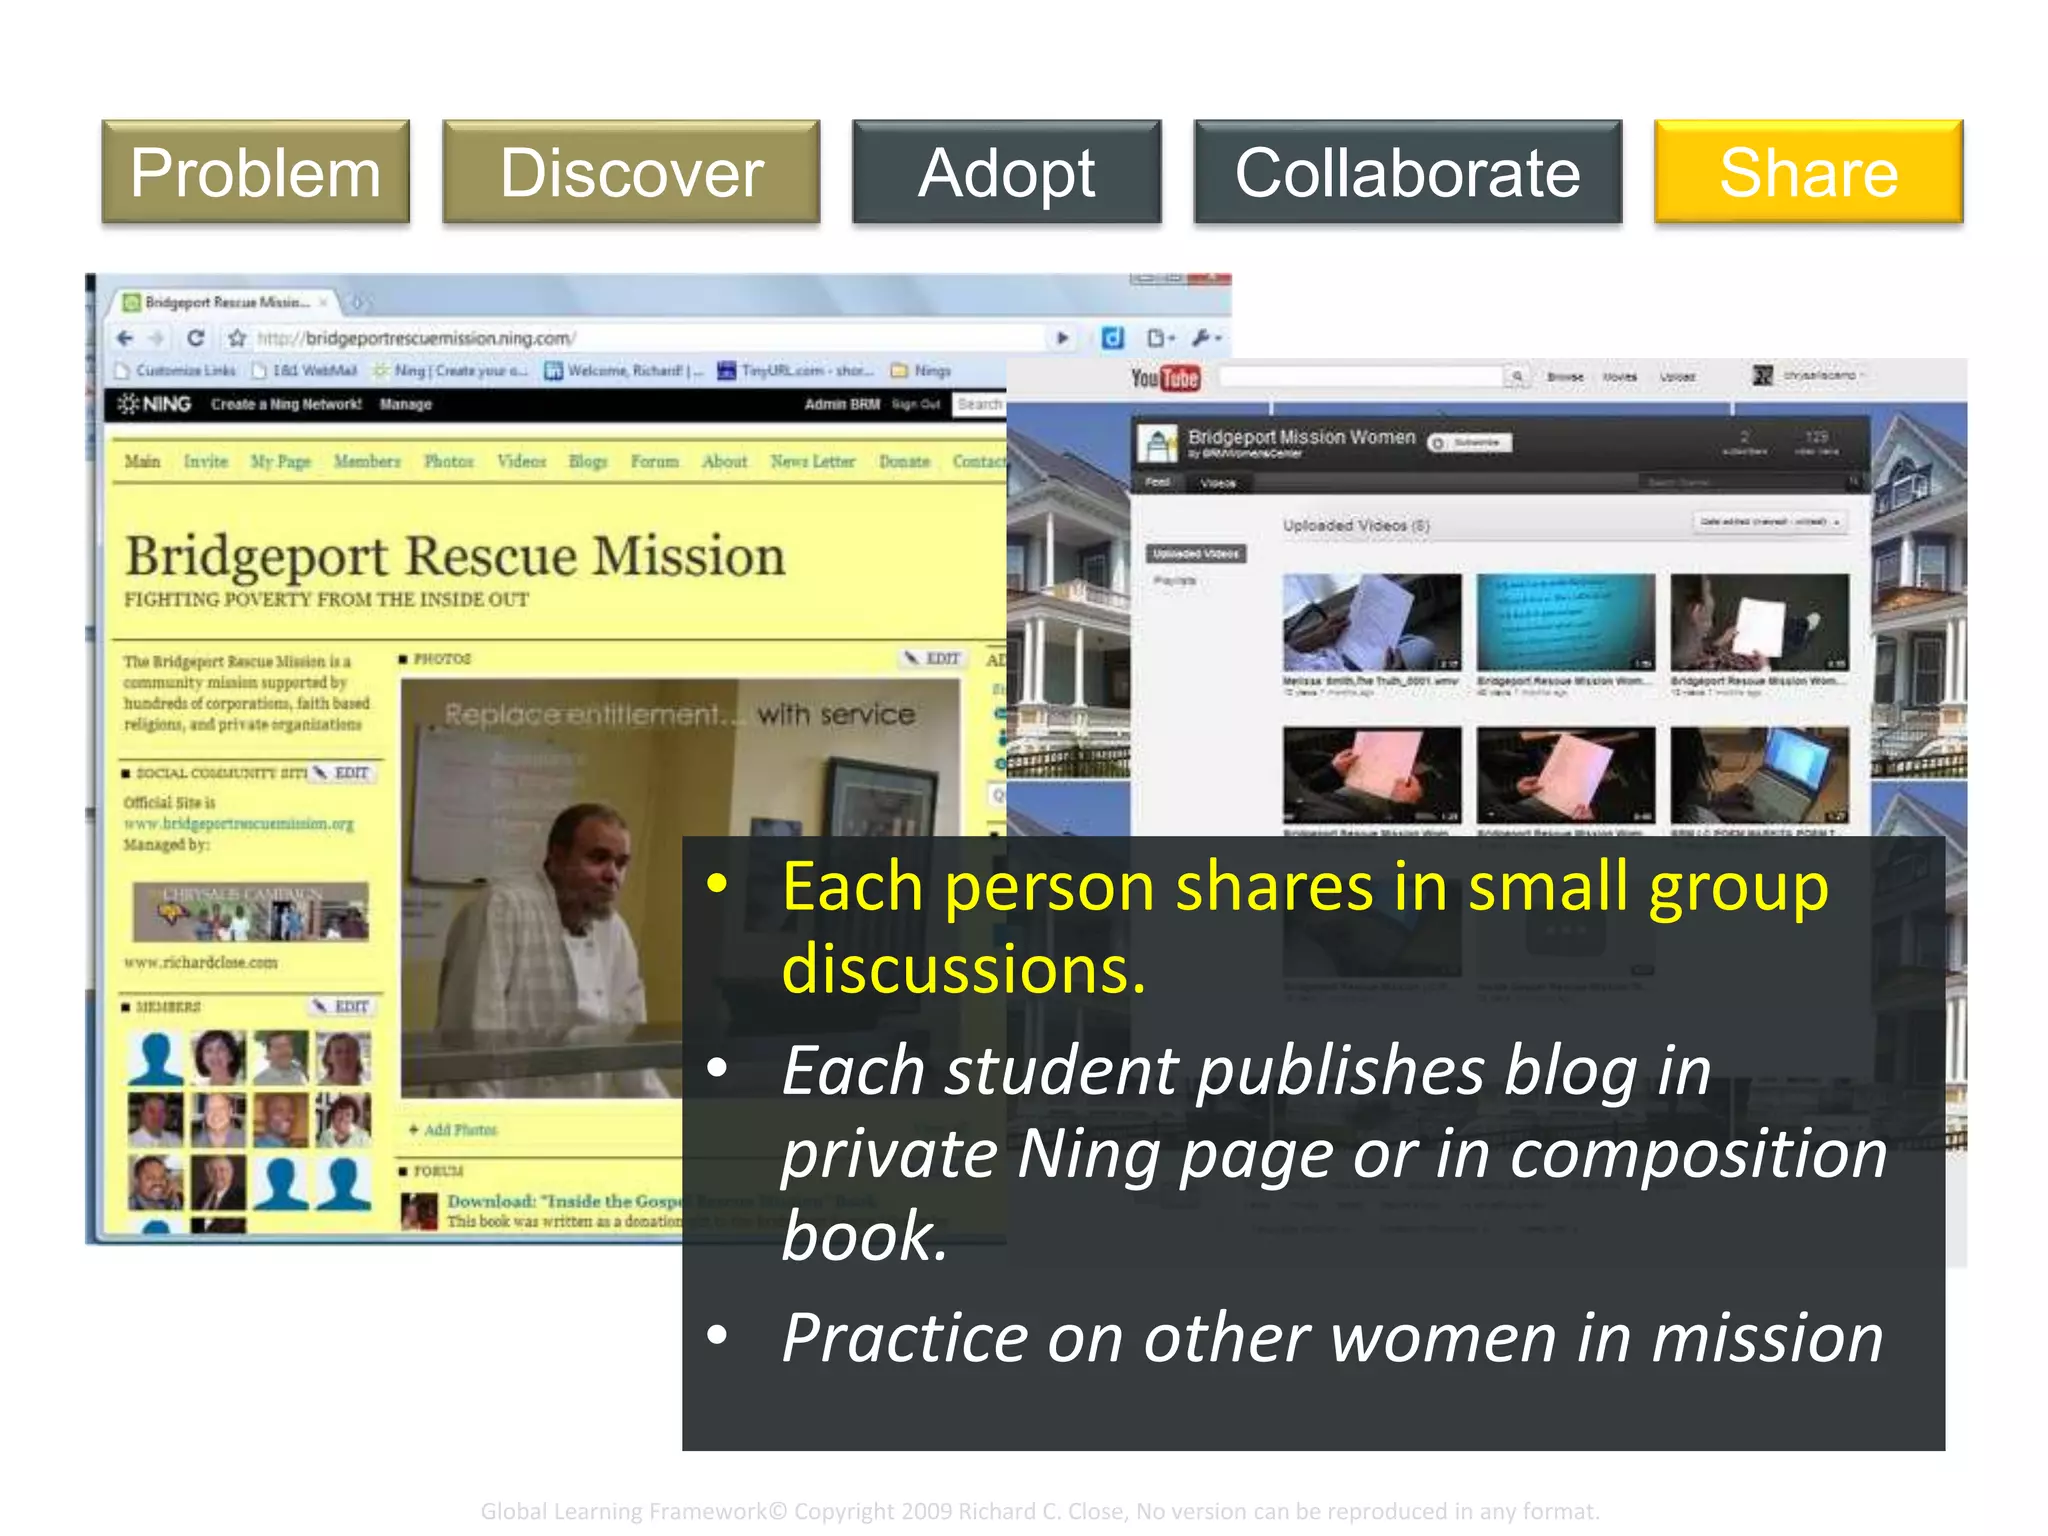Viewport: 2048px width, 1536px height.
Task: Click Bridgeport Mission Women channel icon
Action: pos(1159,444)
